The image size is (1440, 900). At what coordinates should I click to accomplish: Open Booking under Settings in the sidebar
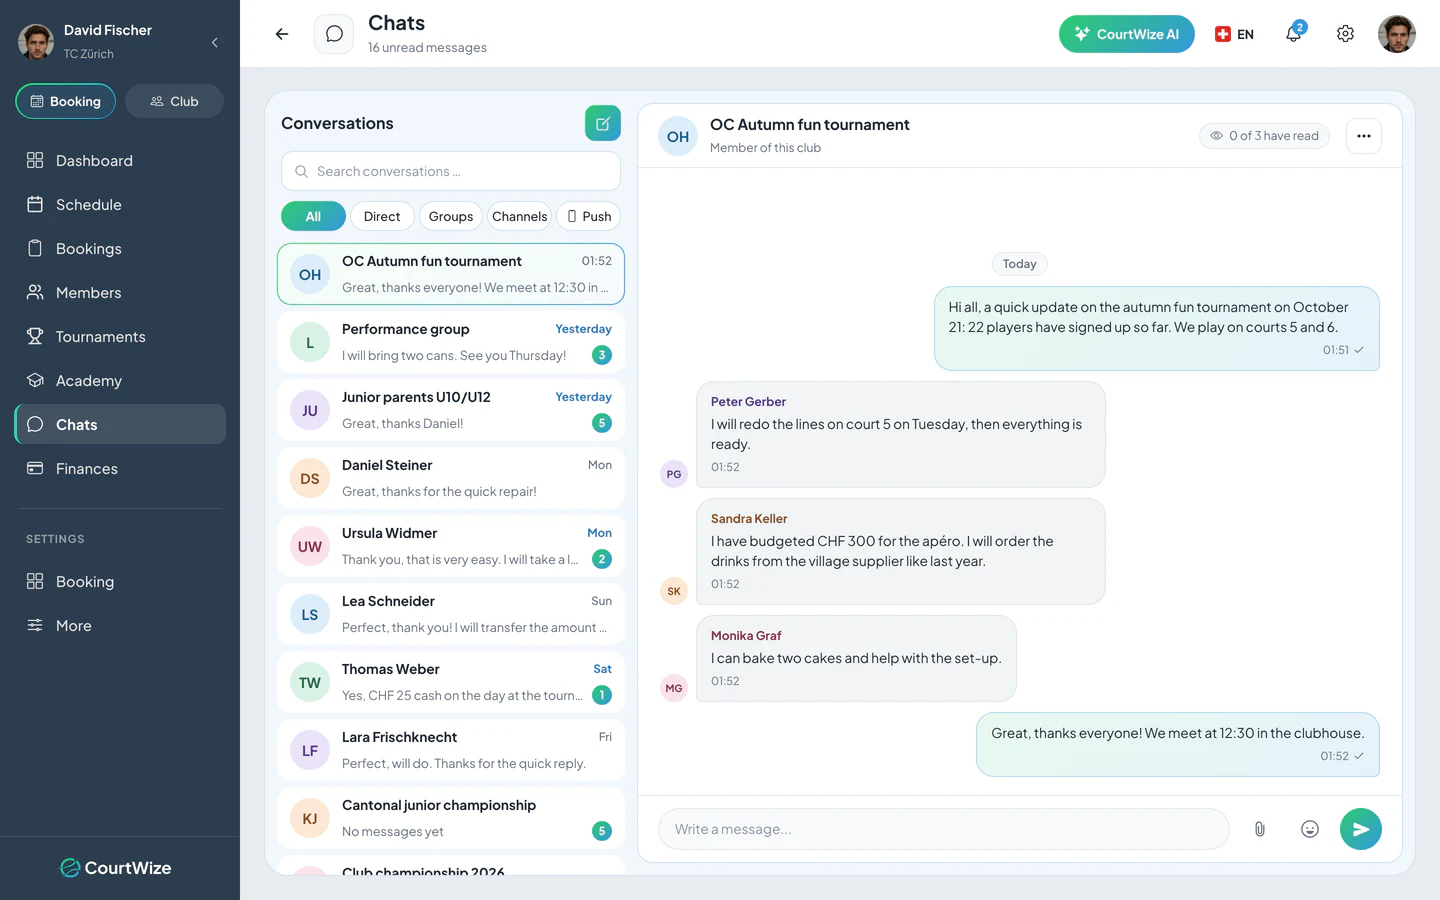pos(120,582)
